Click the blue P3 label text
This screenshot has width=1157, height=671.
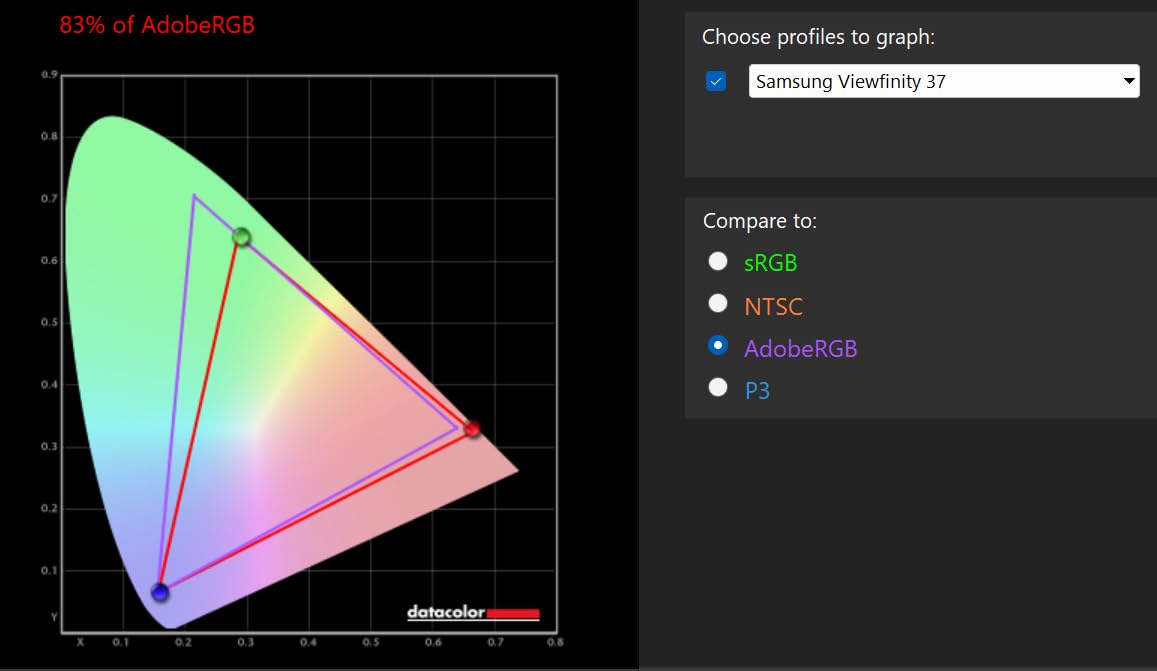click(x=757, y=390)
